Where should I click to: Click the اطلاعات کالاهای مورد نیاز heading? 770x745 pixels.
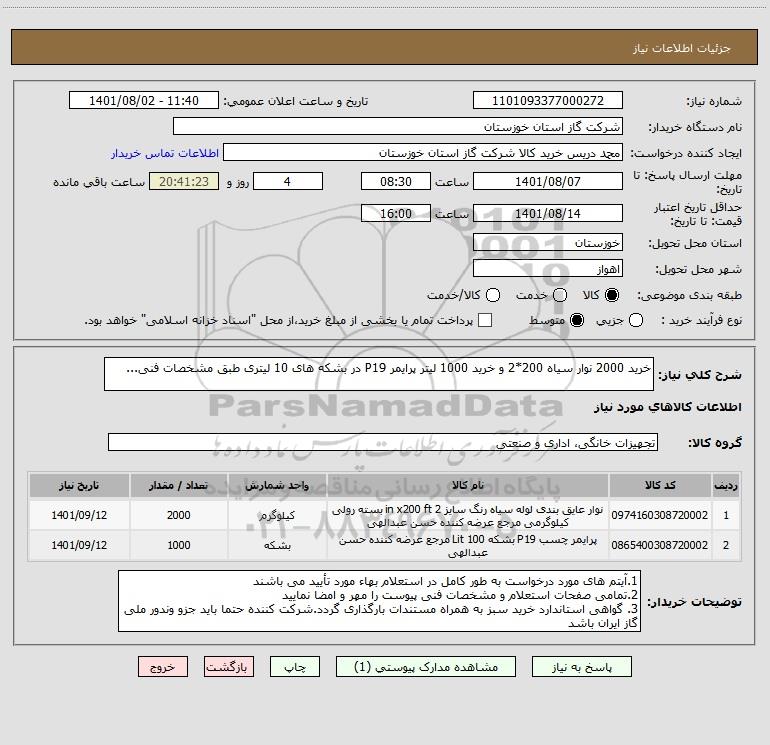coord(667,407)
